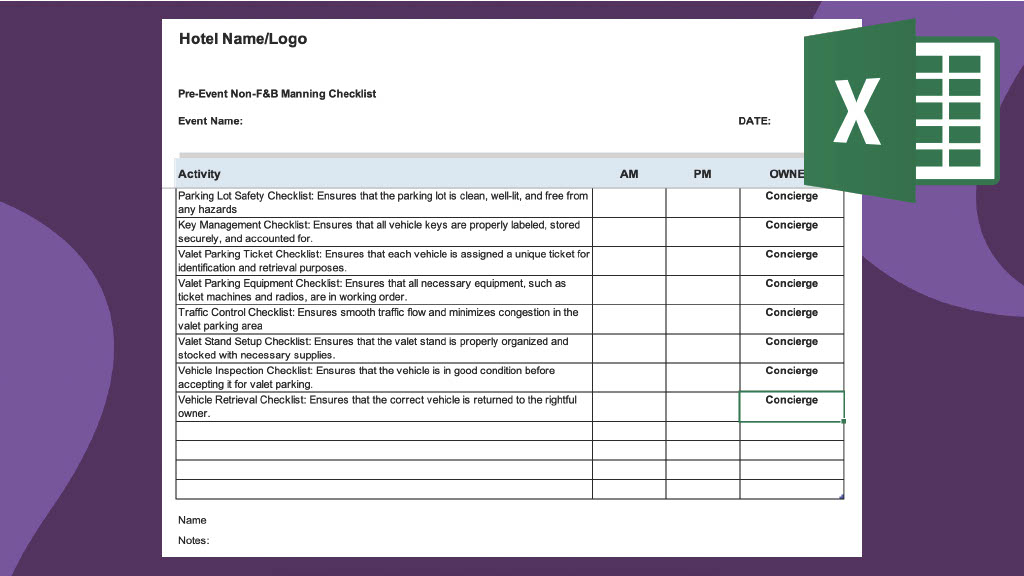Click AM cell for Valet Stand Setup
The height and width of the screenshot is (576, 1024).
tap(629, 348)
